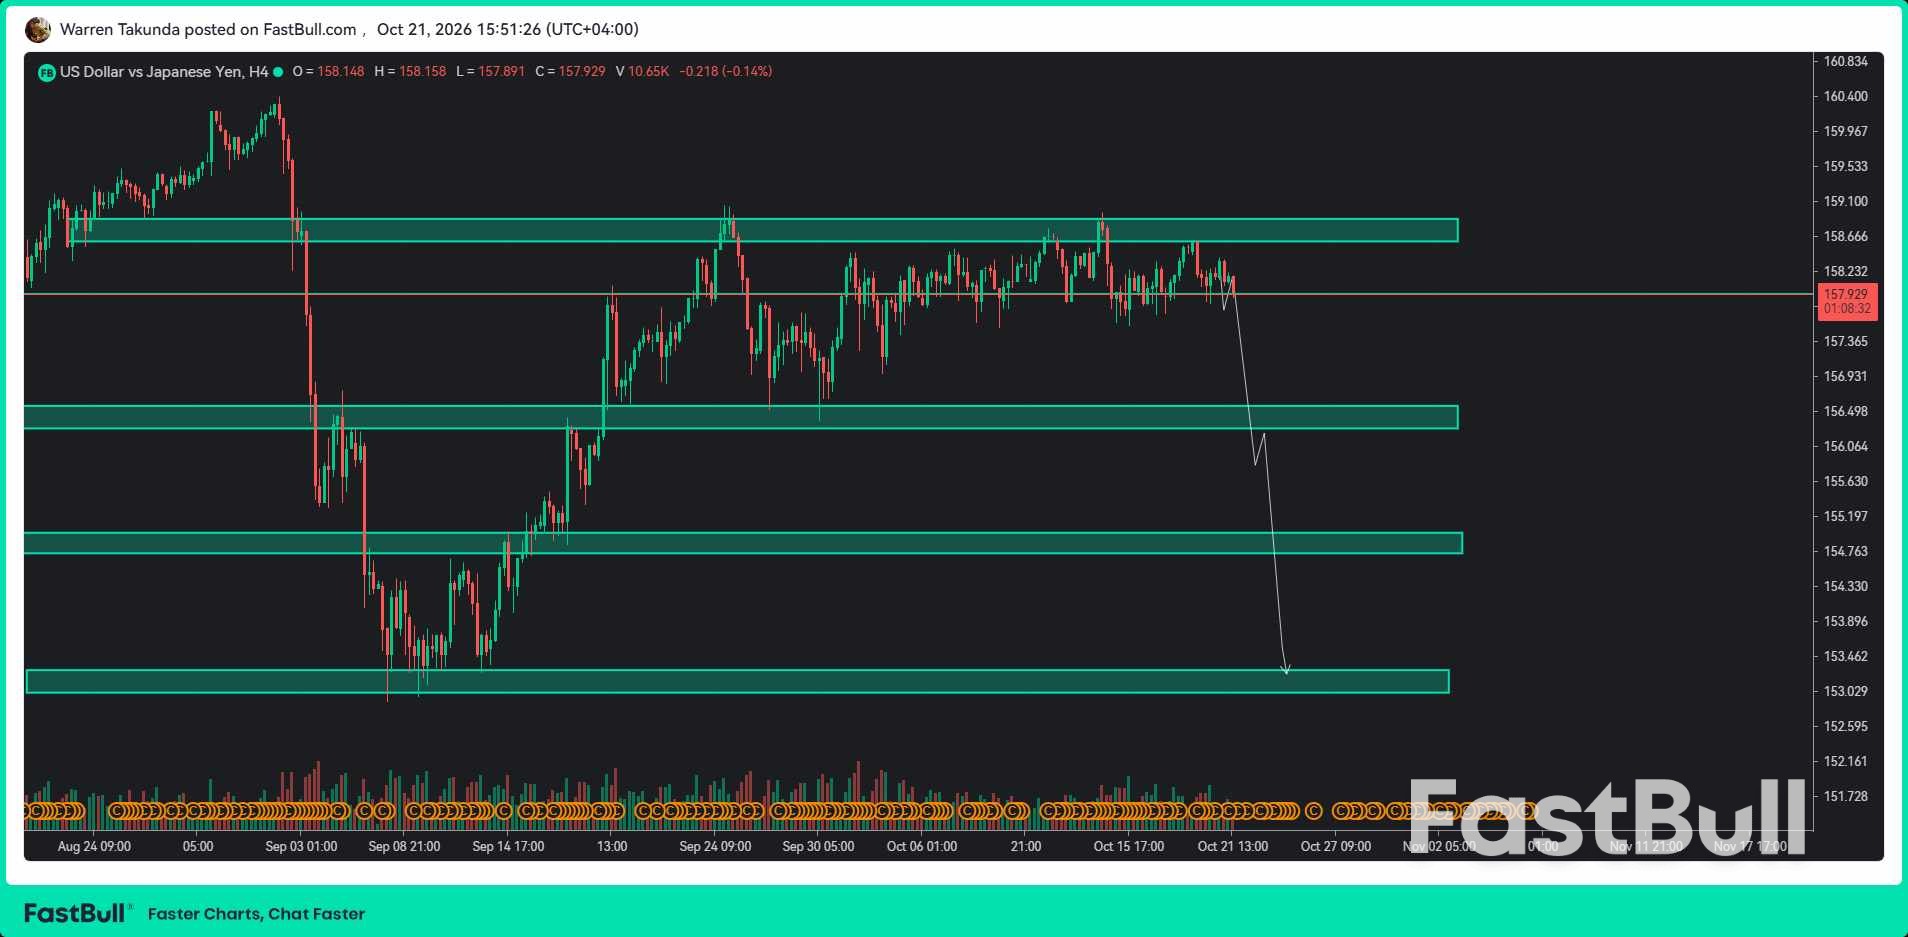
Task: Click time axis label Oct 27 09:00
Action: [1336, 846]
